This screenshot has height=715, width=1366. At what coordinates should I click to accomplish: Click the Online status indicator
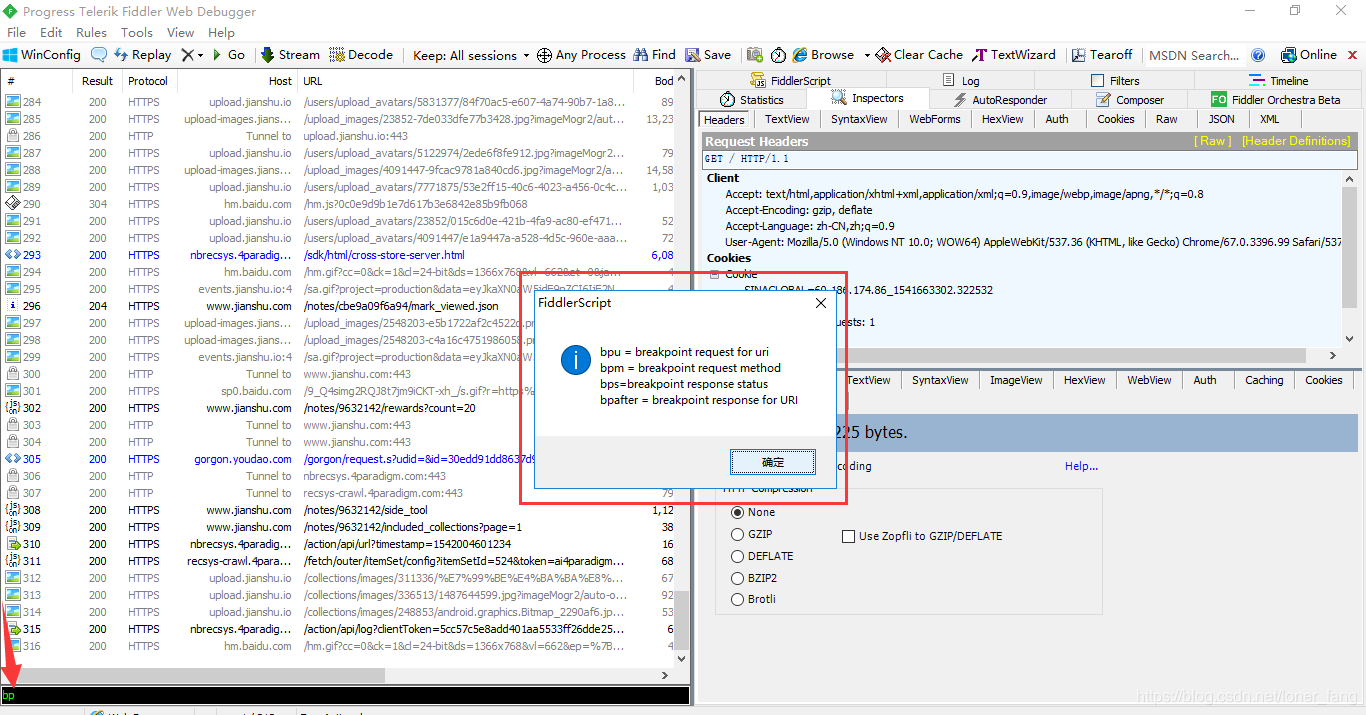1308,55
